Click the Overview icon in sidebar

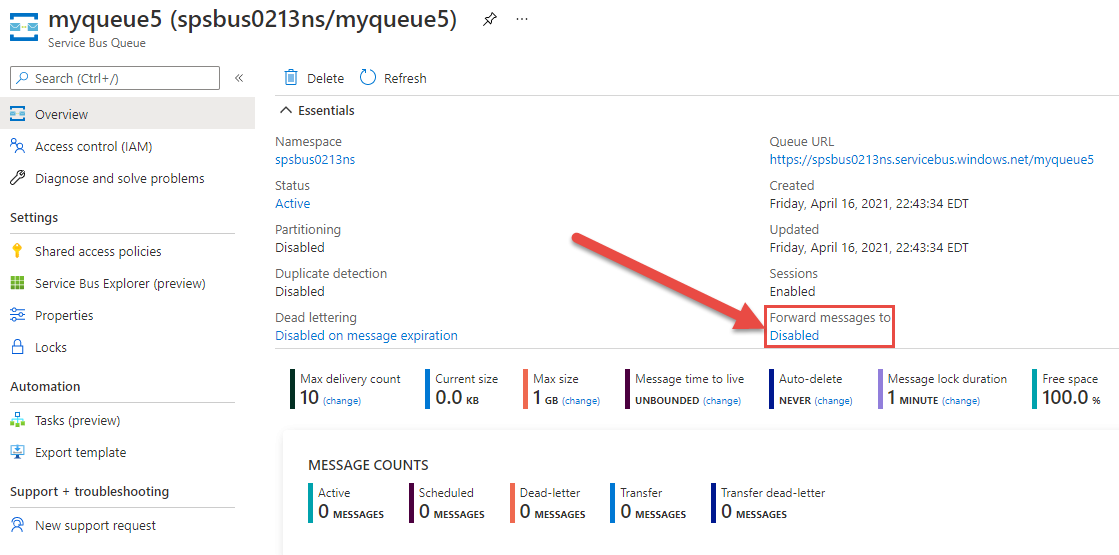pyautogui.click(x=18, y=114)
